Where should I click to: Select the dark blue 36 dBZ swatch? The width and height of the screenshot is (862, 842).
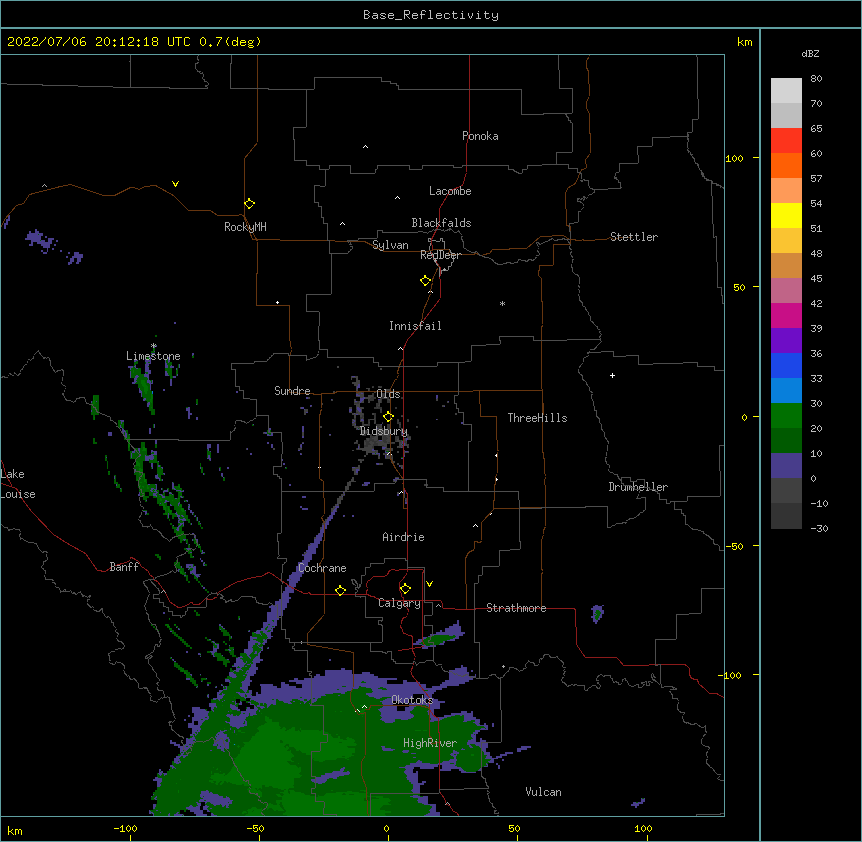tap(786, 365)
